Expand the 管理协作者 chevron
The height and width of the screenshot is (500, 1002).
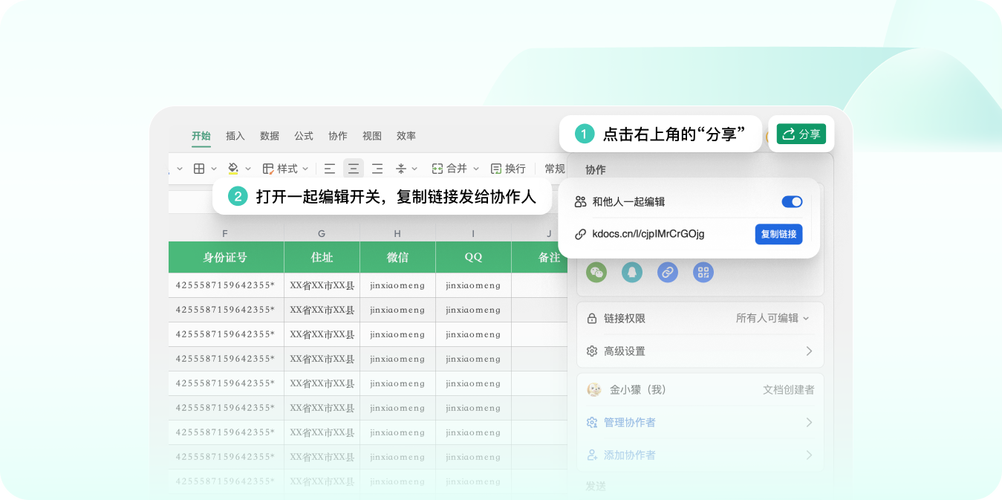809,423
